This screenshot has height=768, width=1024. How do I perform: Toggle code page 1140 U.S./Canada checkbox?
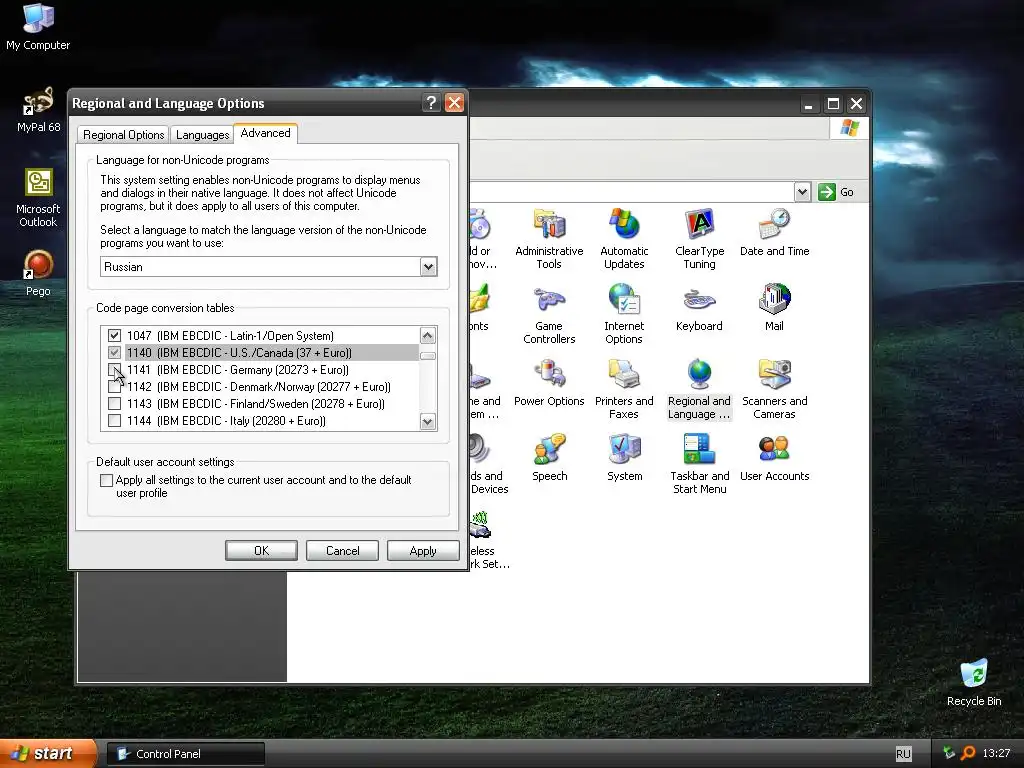coord(114,352)
